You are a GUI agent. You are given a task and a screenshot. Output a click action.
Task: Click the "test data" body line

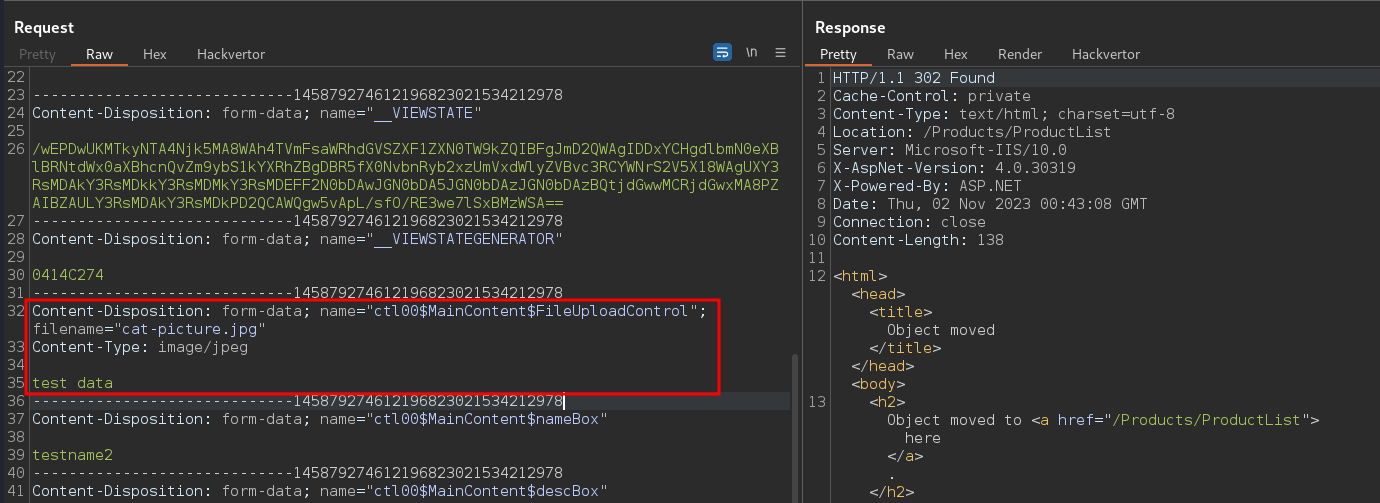click(x=73, y=383)
